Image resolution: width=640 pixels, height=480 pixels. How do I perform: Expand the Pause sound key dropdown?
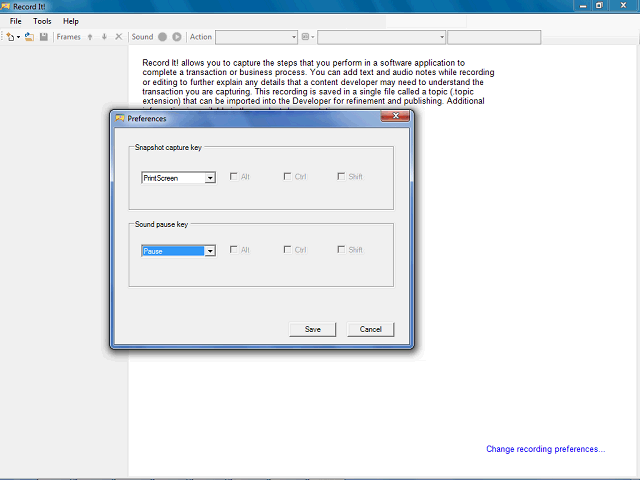pos(210,251)
